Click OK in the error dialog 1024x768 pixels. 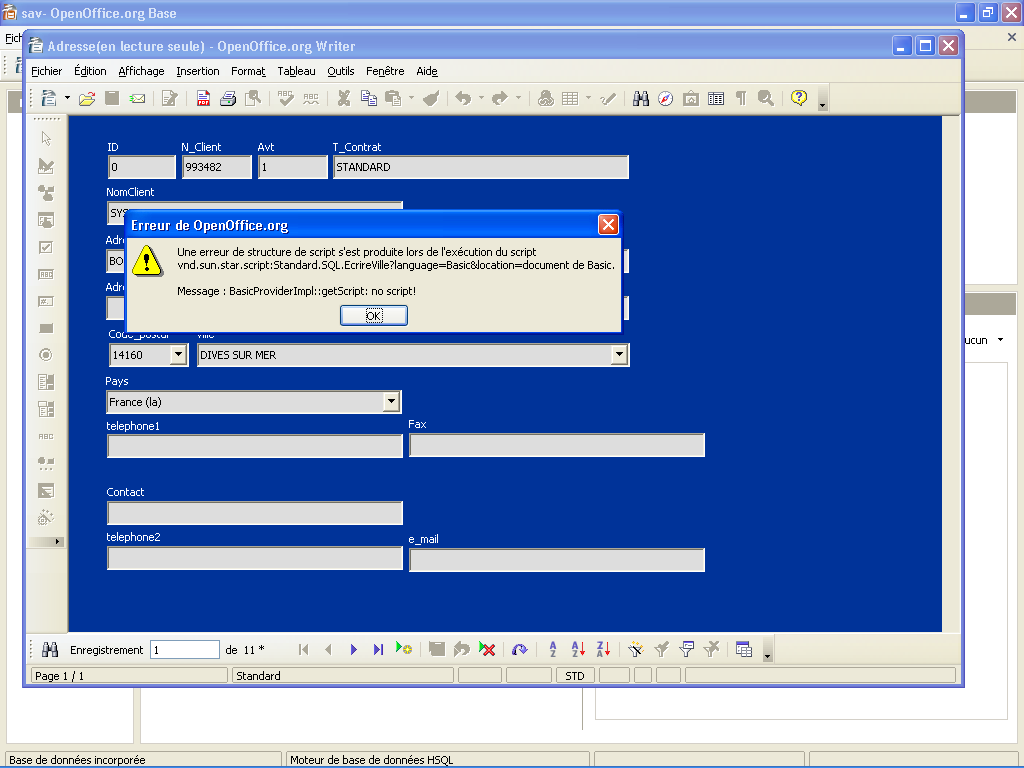click(x=374, y=315)
